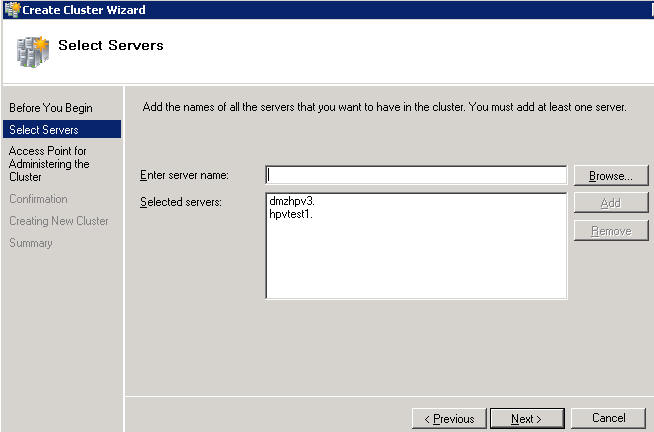Proceed with the Next button

pyautogui.click(x=527, y=419)
